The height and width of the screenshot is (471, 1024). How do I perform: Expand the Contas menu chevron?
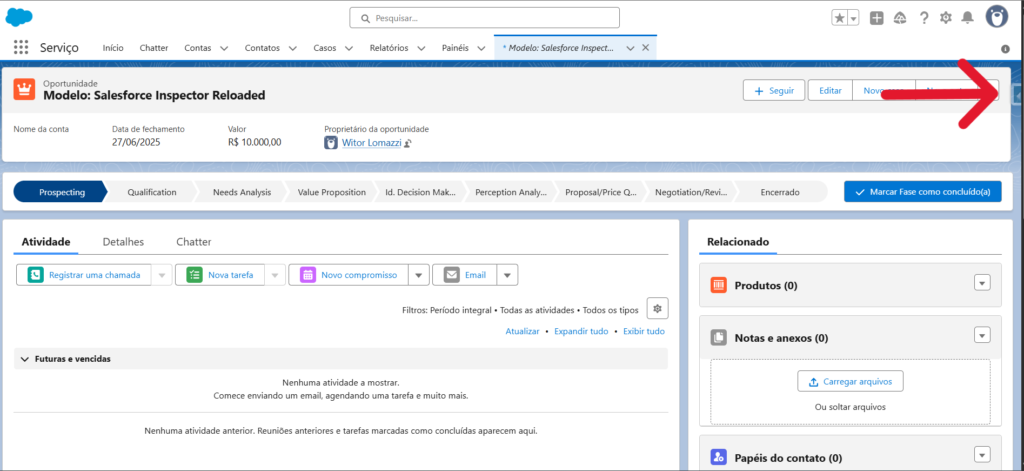(x=224, y=48)
